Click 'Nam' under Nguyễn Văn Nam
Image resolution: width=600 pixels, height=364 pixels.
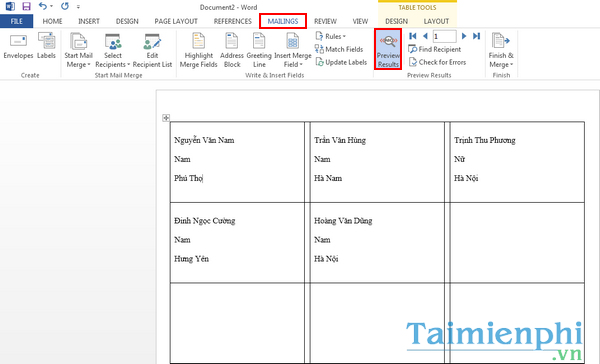click(x=182, y=159)
